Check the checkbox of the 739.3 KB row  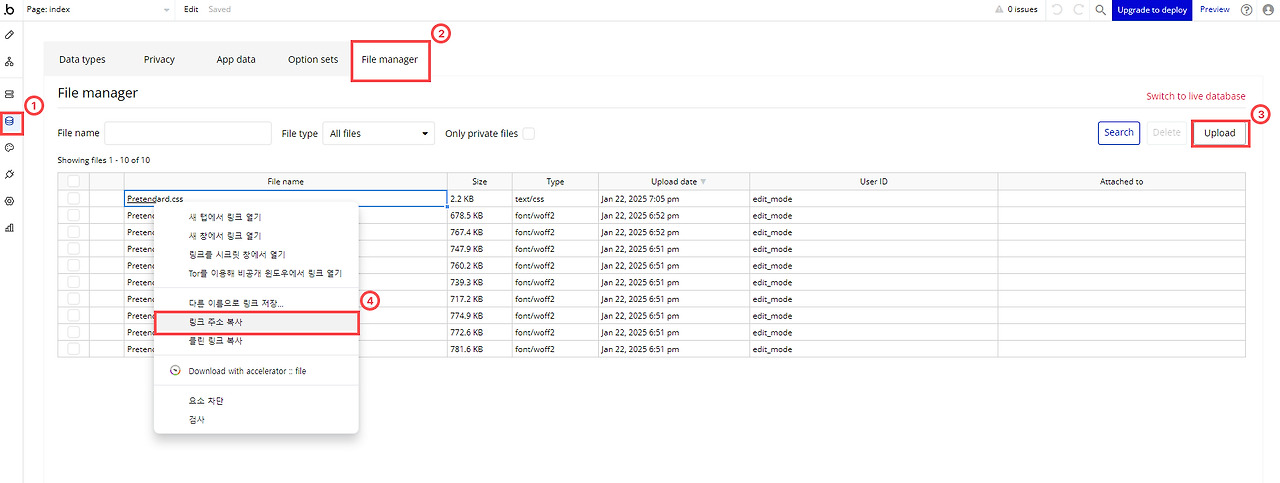pyautogui.click(x=73, y=283)
